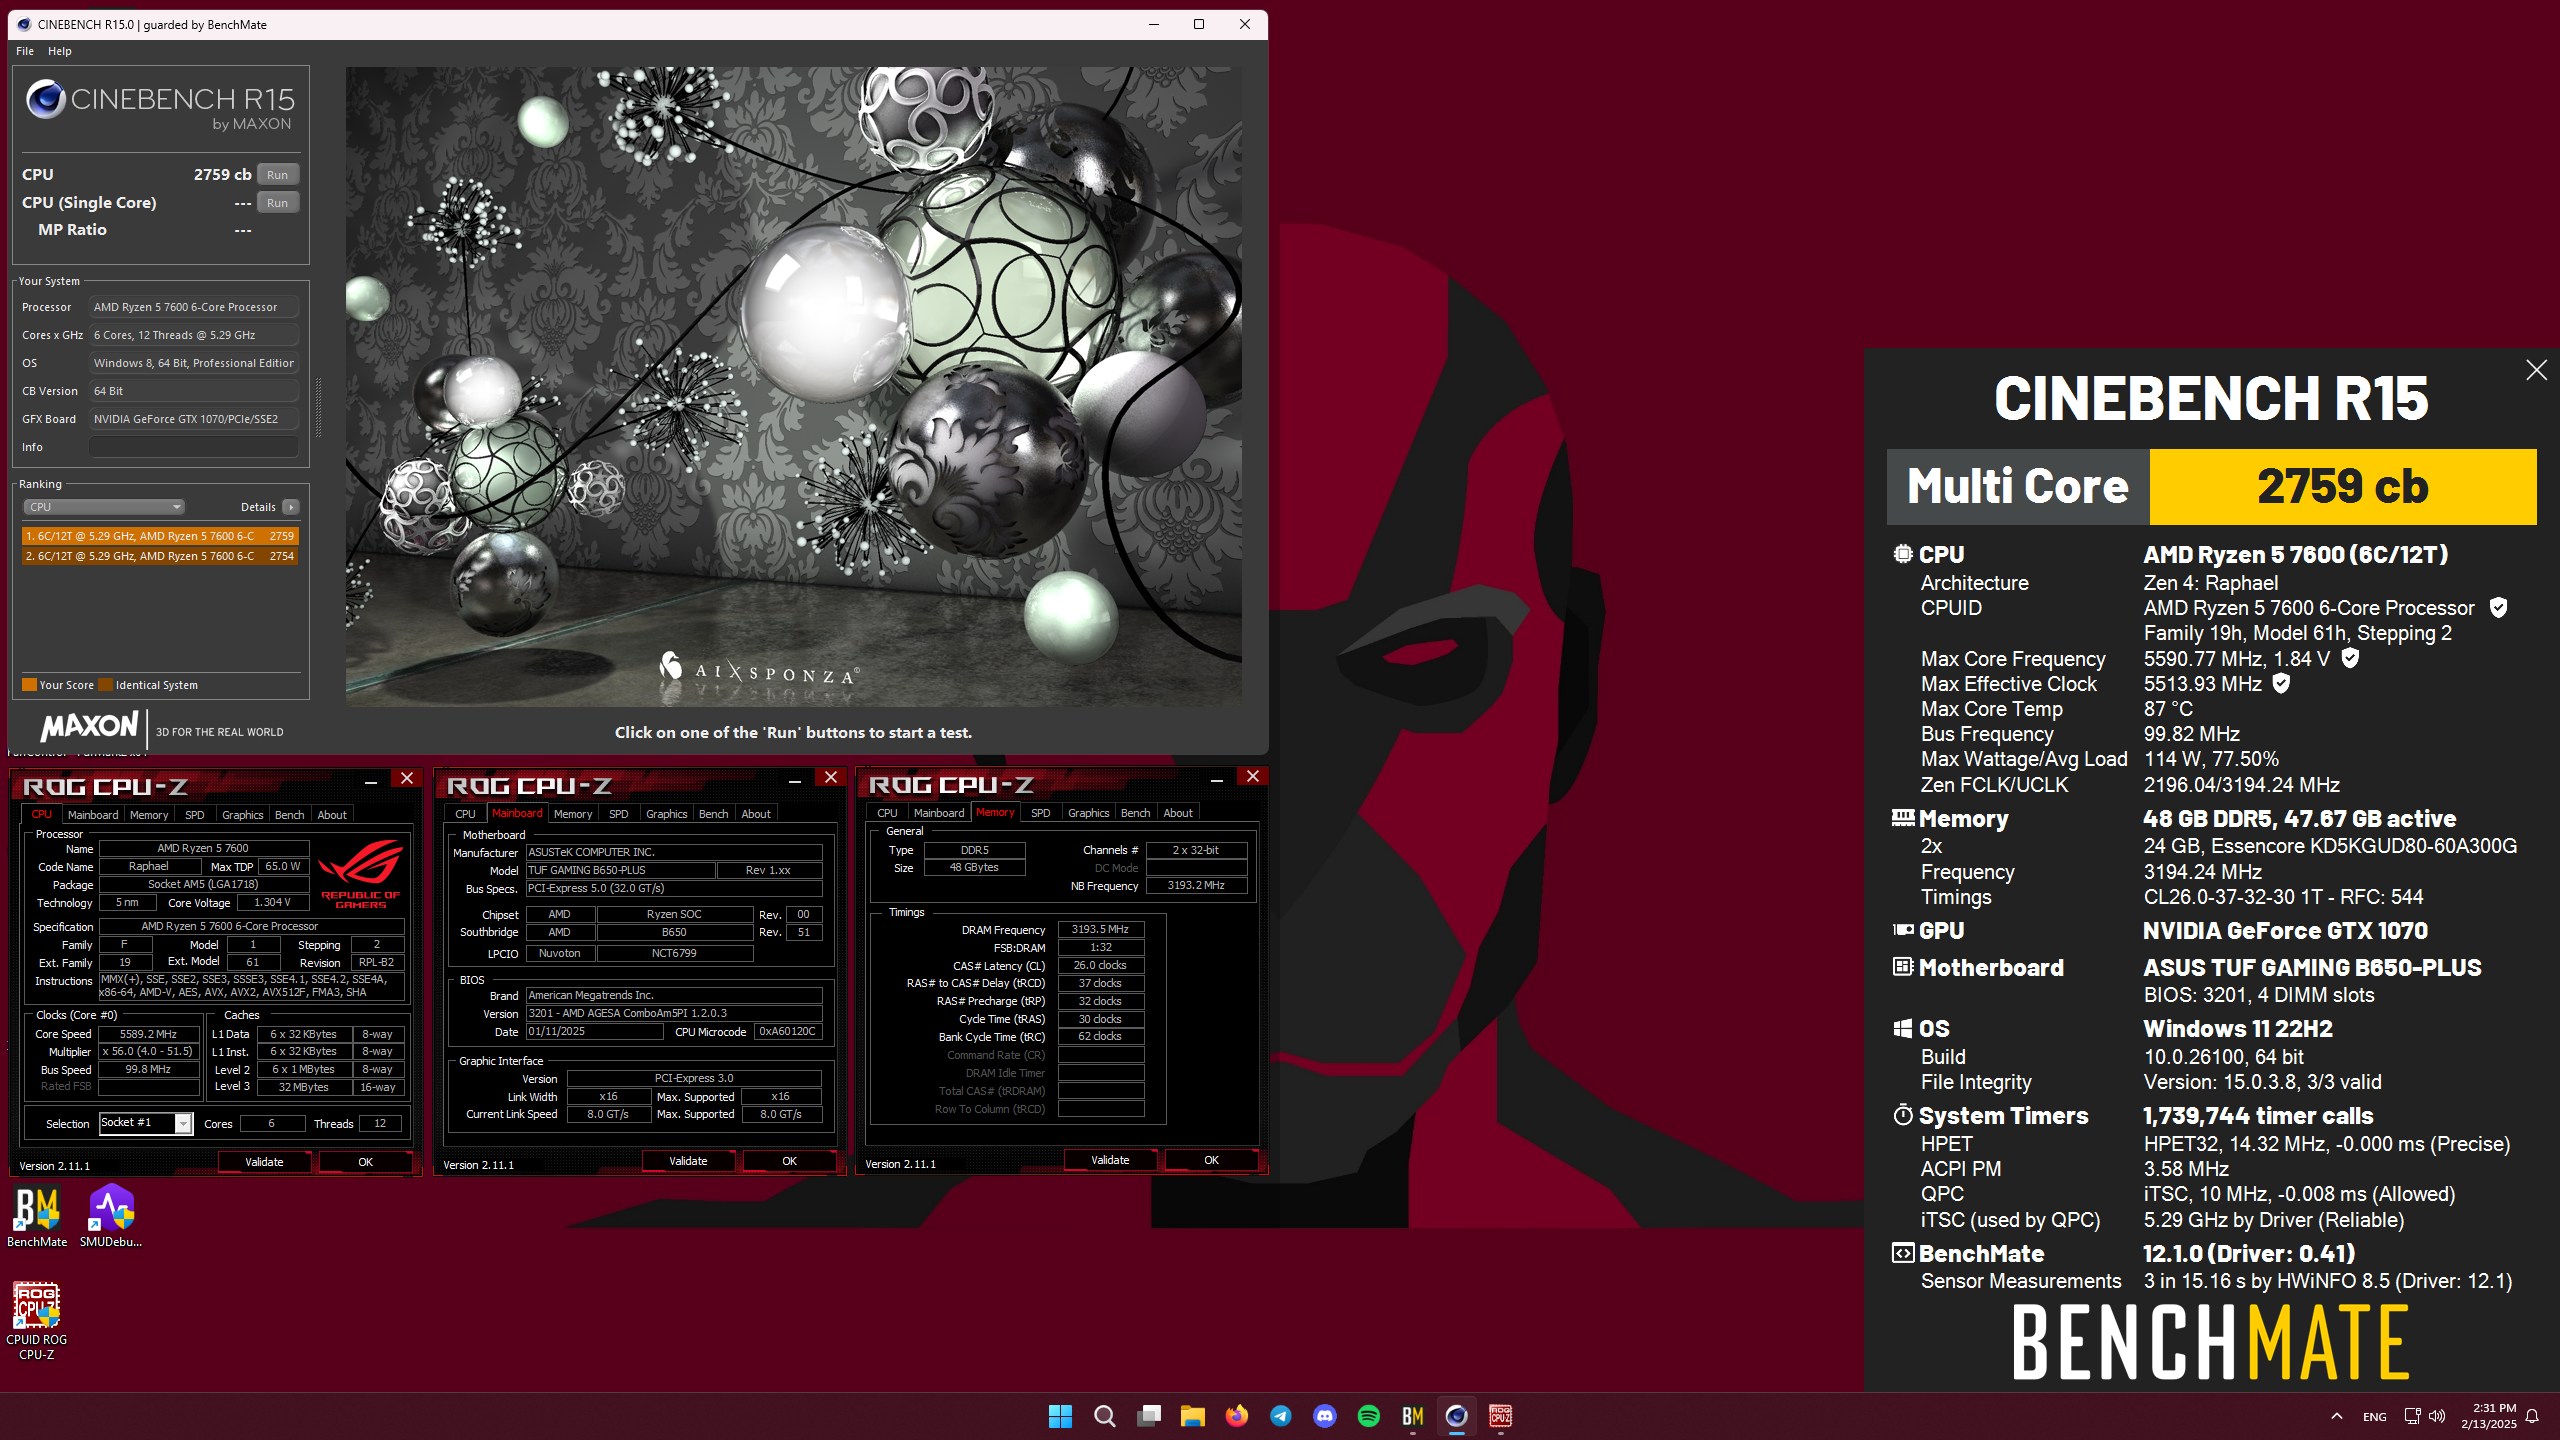Click panel splitter grip beside Your System
Viewport: 2560px width, 1440px height.
point(318,408)
